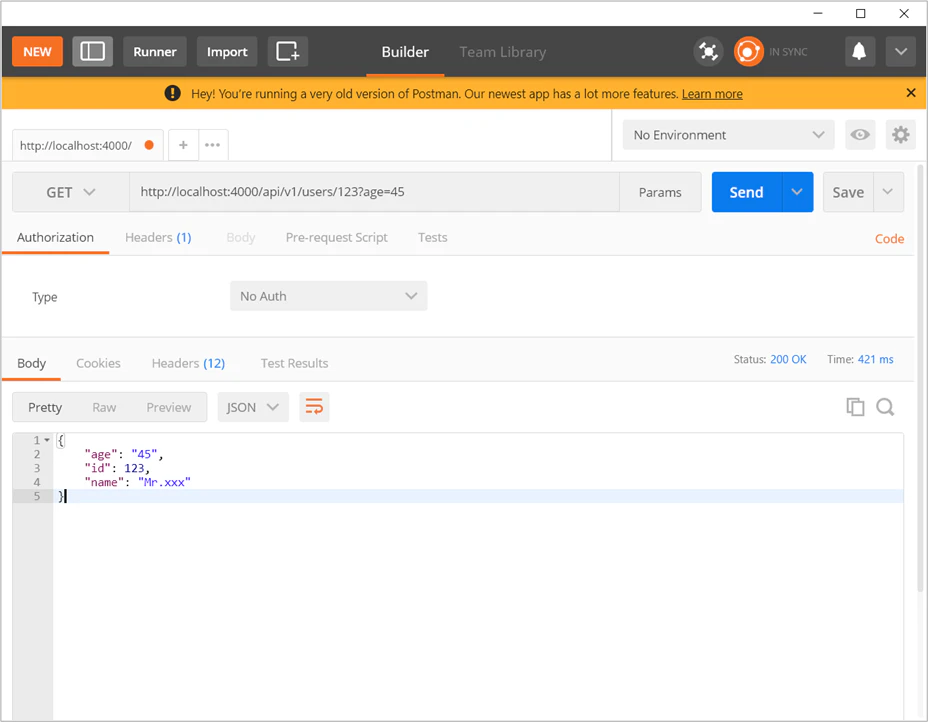
Task: Switch response view to Pretty
Action: coord(45,407)
